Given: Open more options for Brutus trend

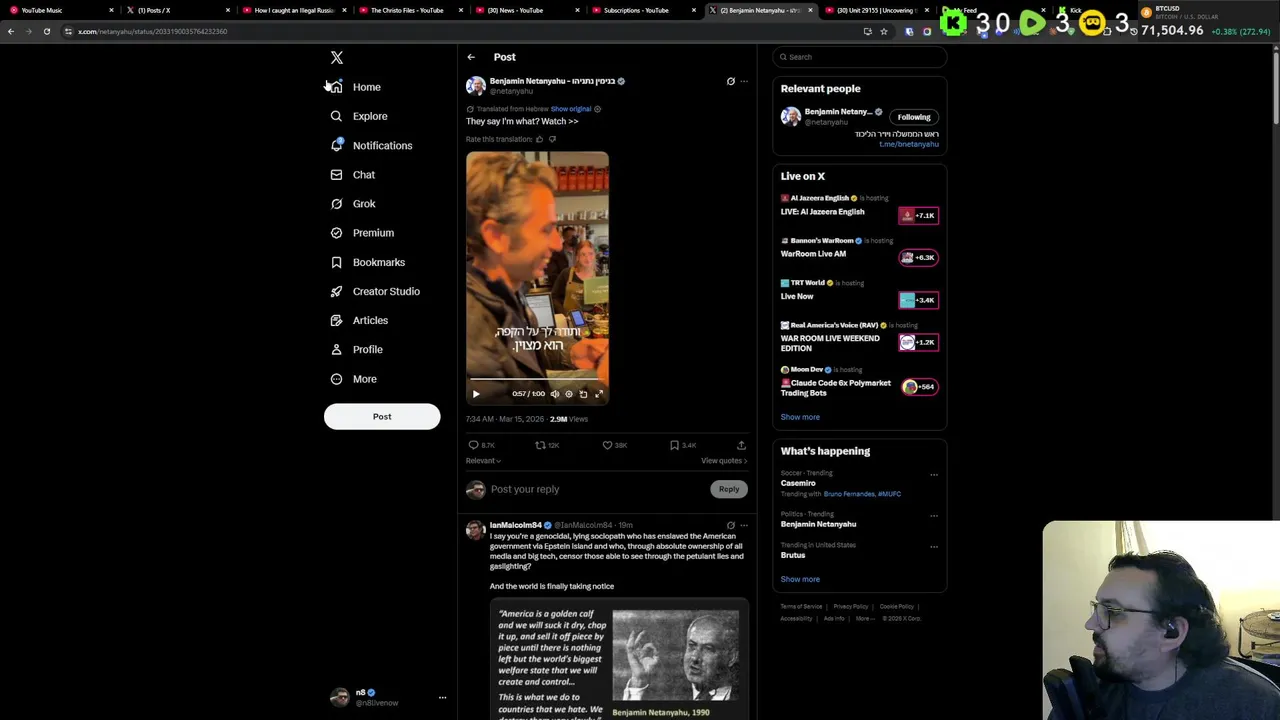Looking at the screenshot, I should click(x=934, y=547).
